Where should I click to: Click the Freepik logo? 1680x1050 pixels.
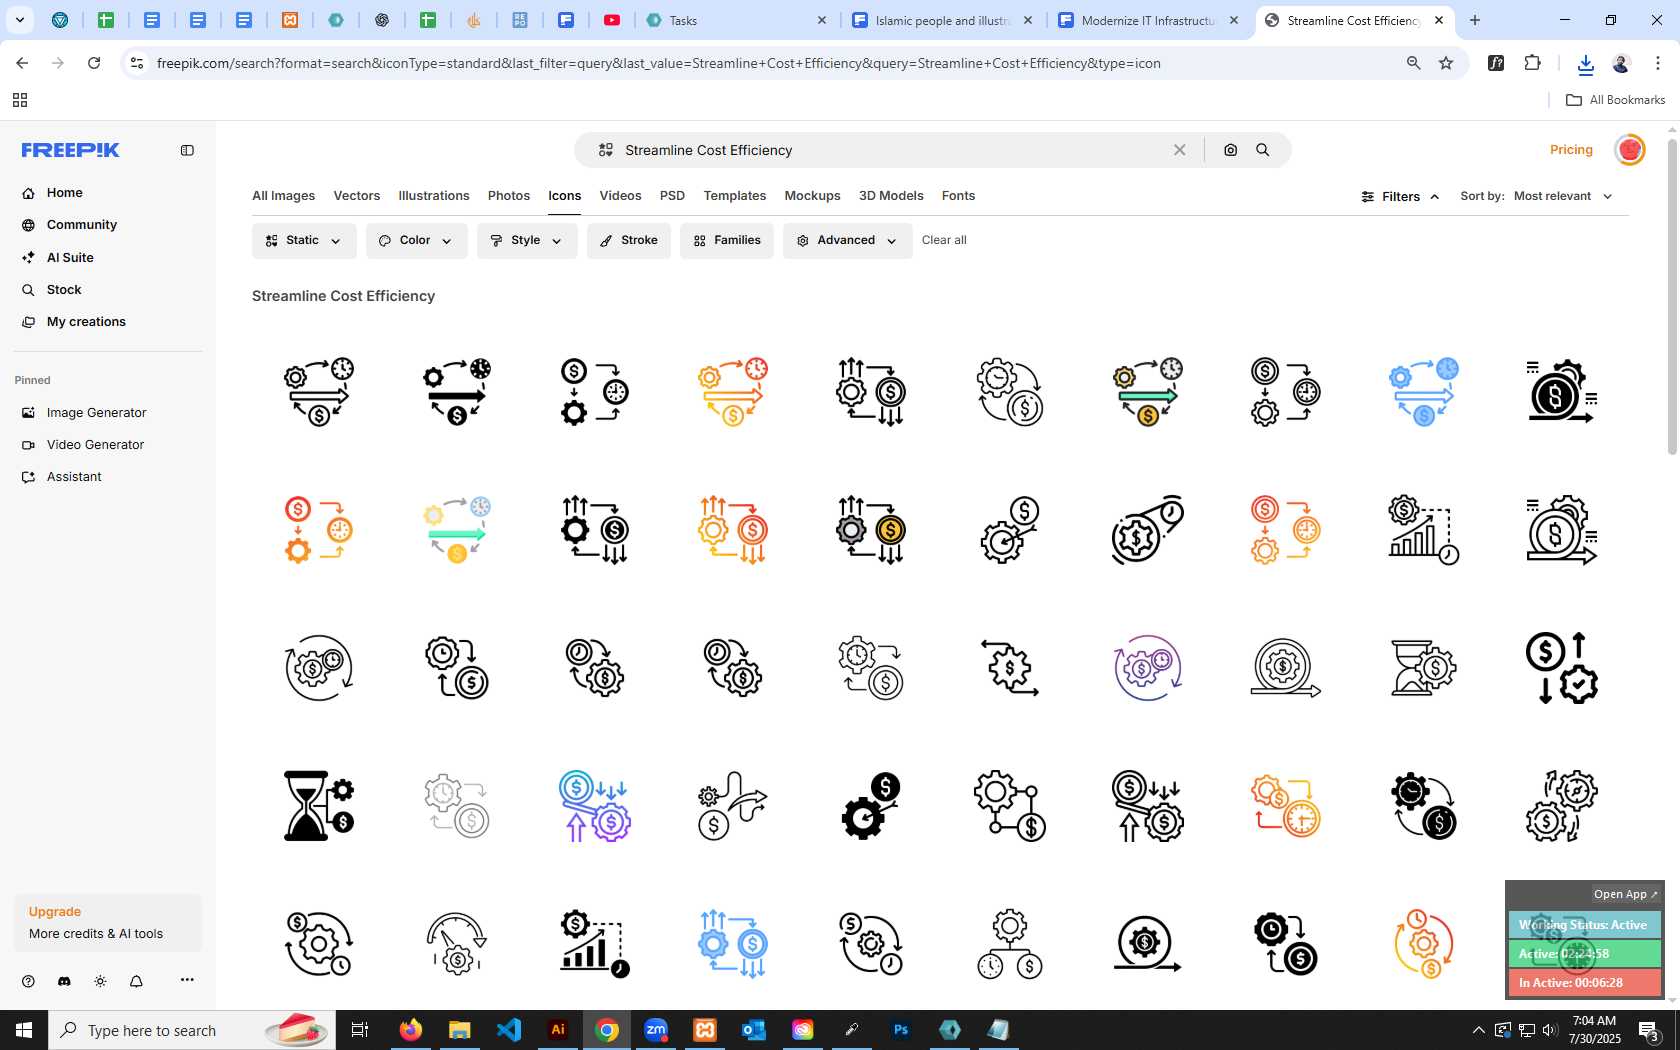coord(70,150)
